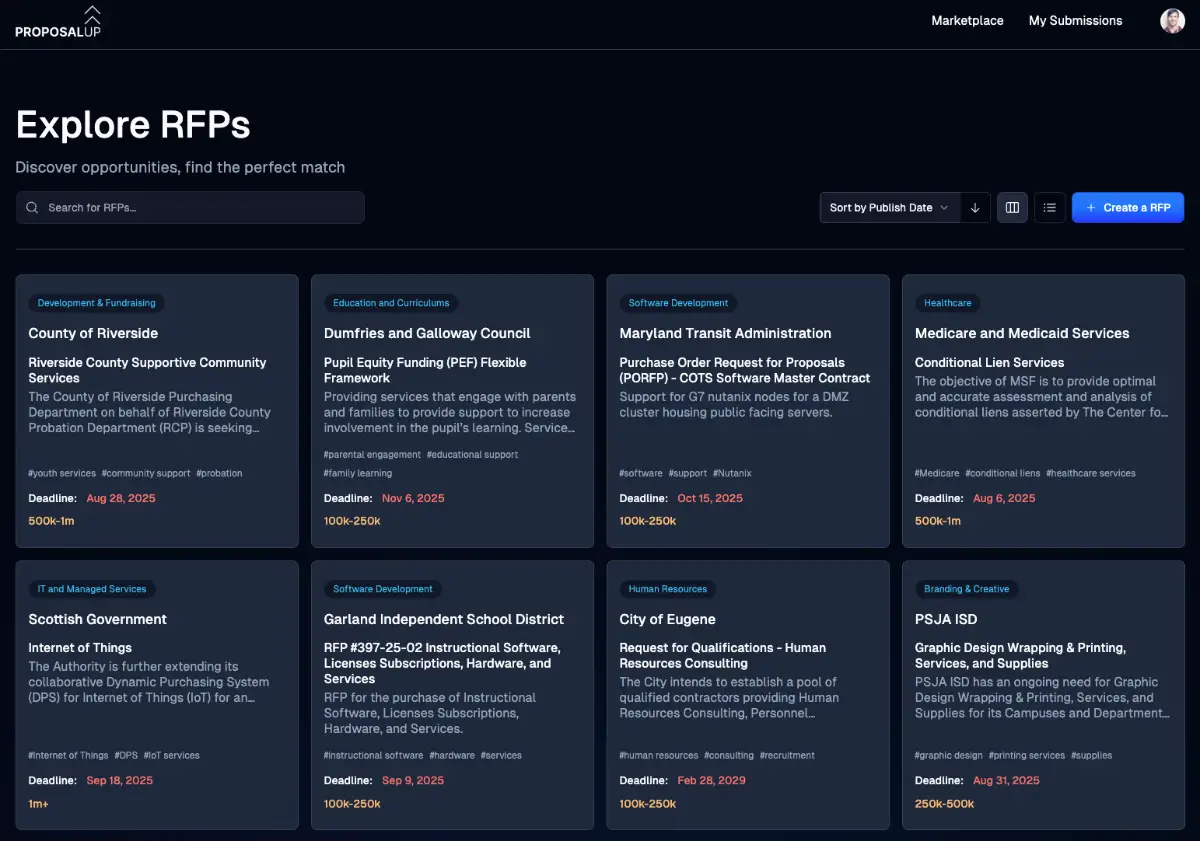Image resolution: width=1200 pixels, height=841 pixels.
Task: Click the ProposalUp logo
Action: pos(58,22)
